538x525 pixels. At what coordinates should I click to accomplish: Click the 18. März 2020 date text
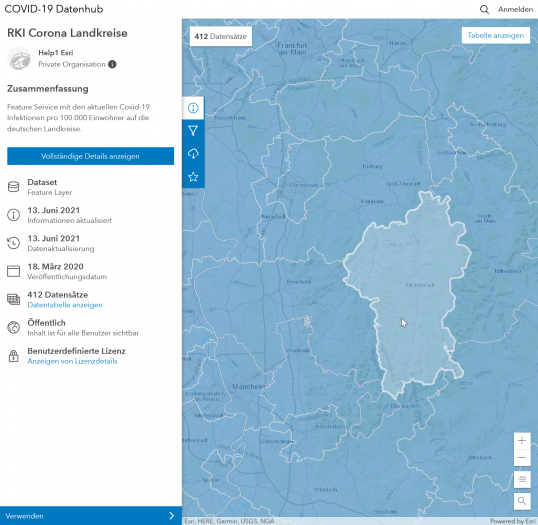55,267
